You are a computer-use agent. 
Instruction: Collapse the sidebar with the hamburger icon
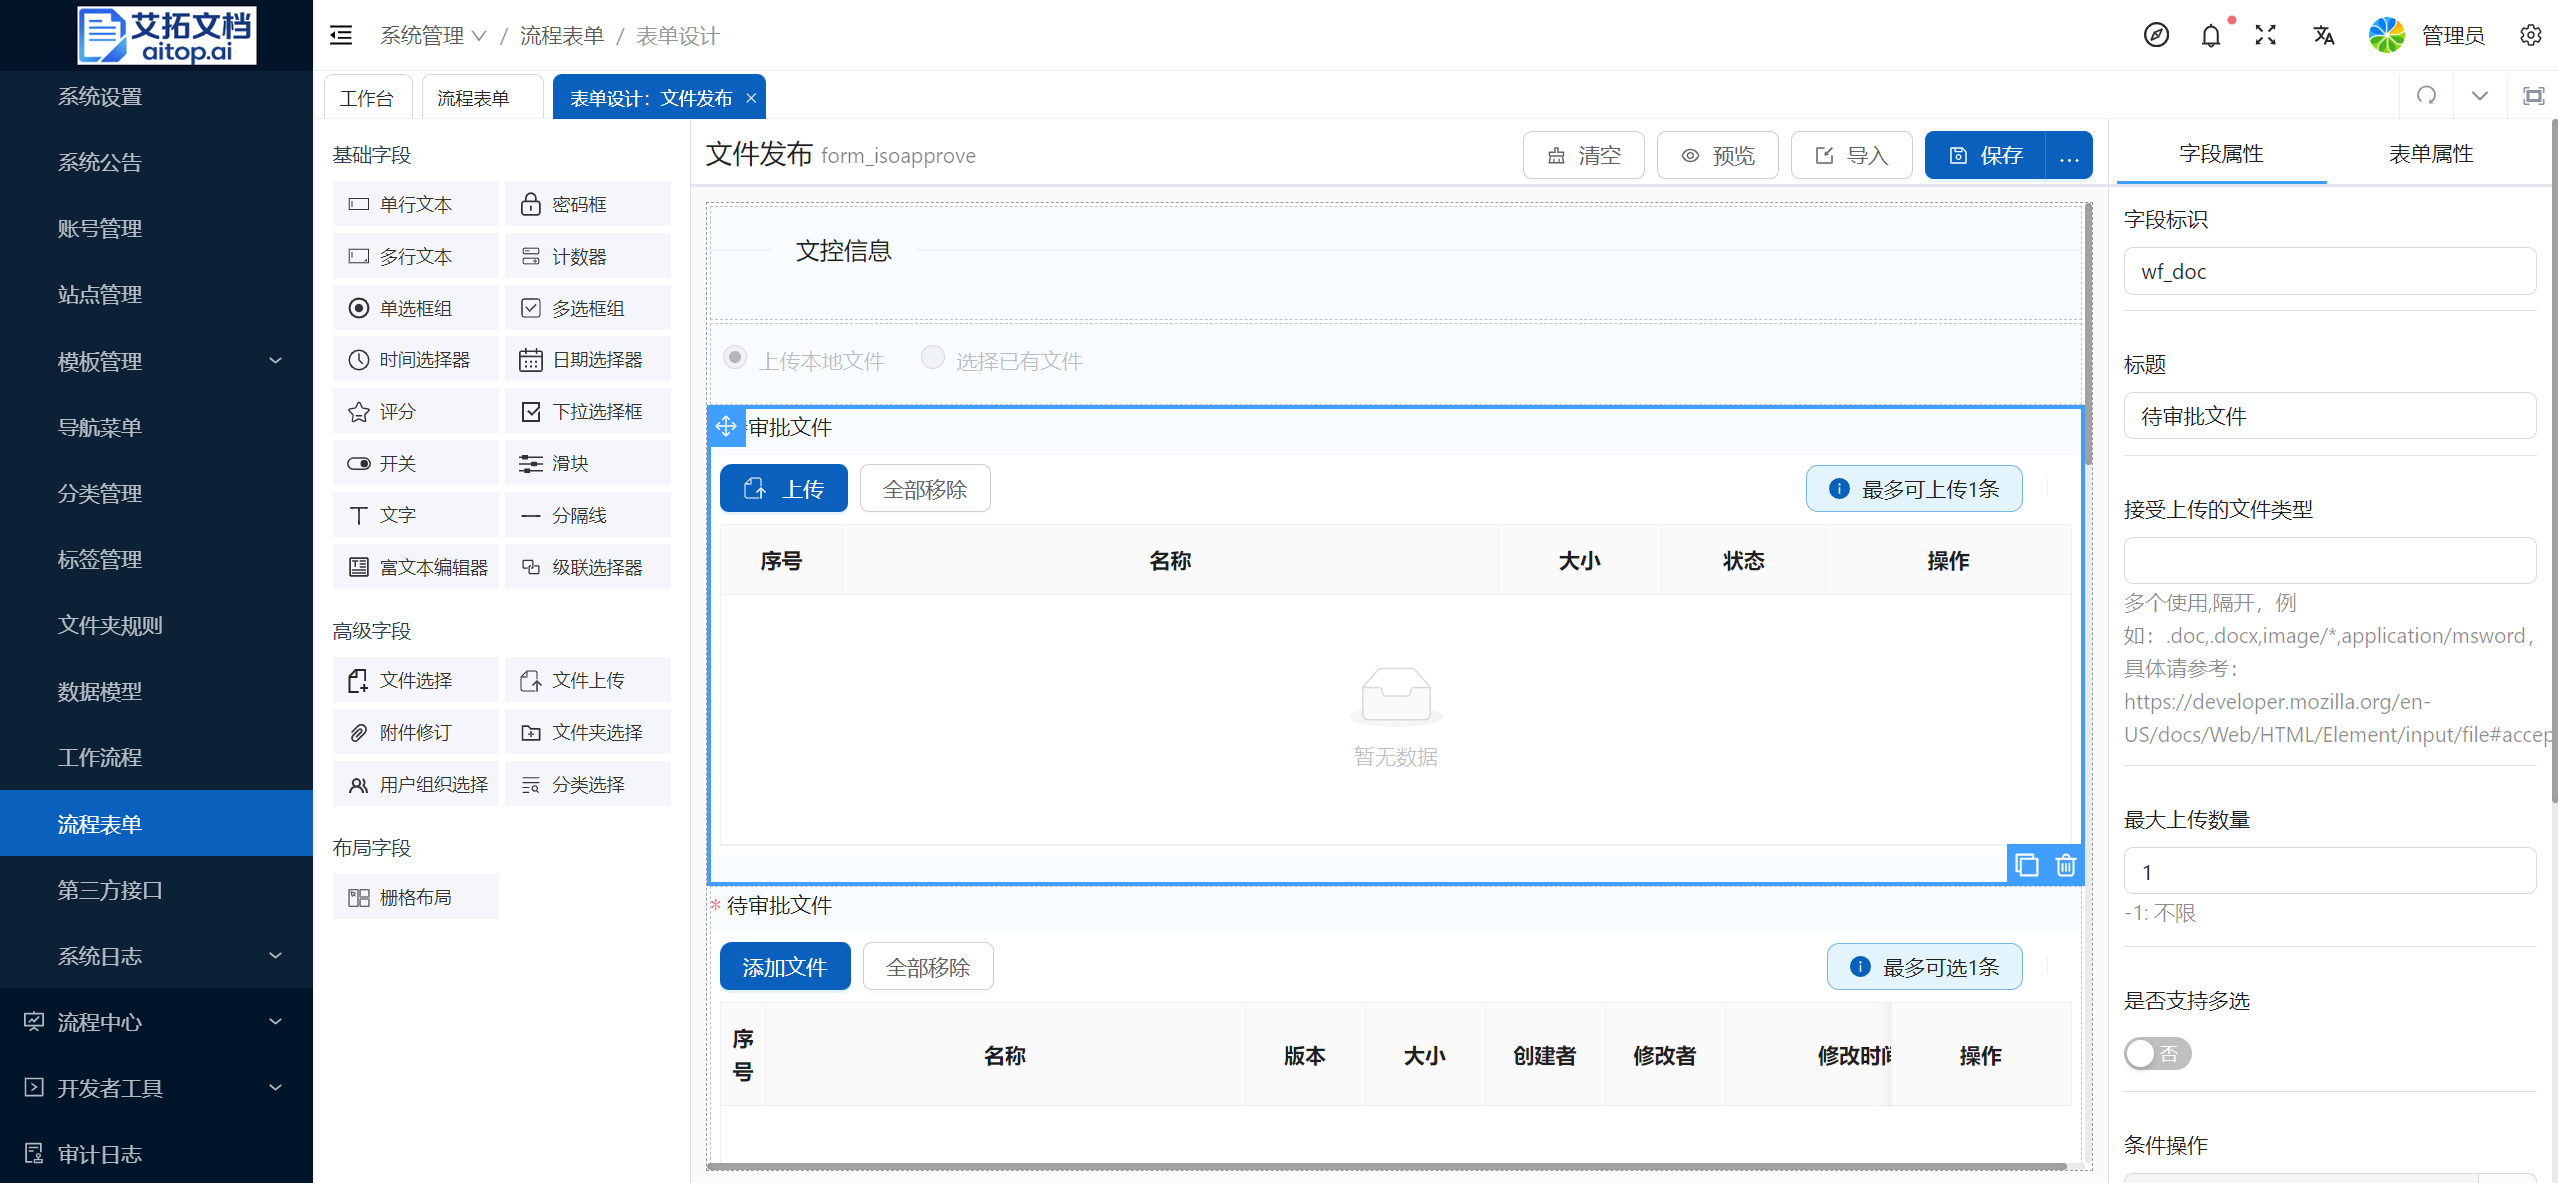[x=341, y=36]
